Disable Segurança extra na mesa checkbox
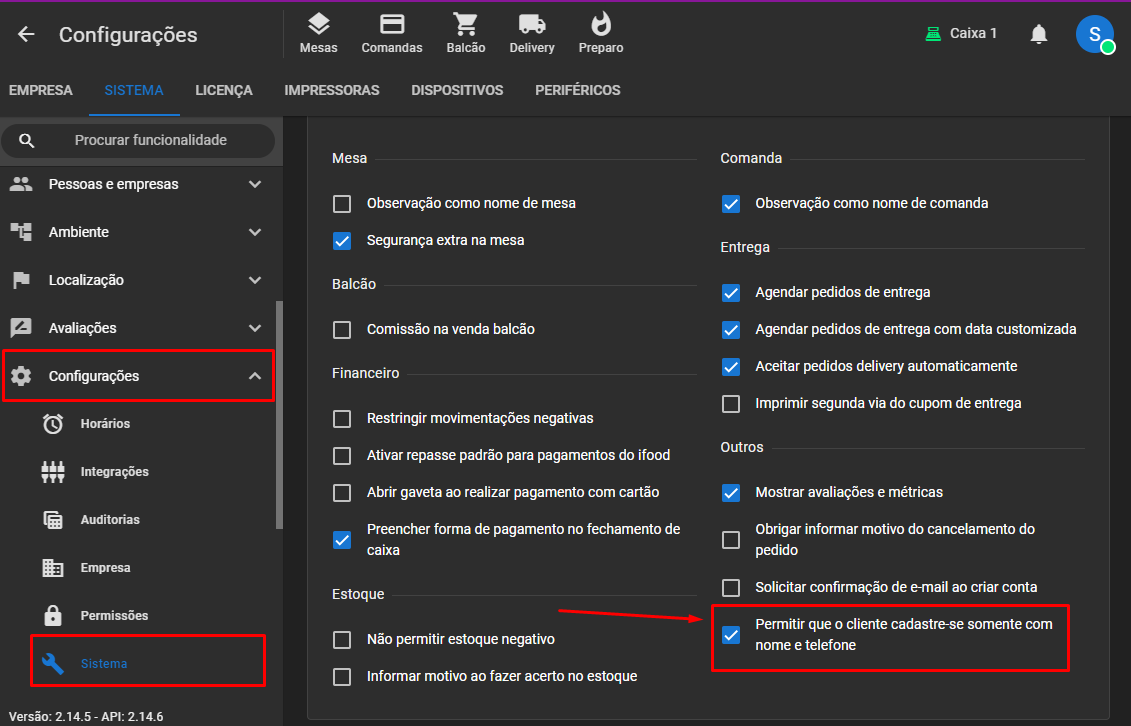 pos(342,241)
